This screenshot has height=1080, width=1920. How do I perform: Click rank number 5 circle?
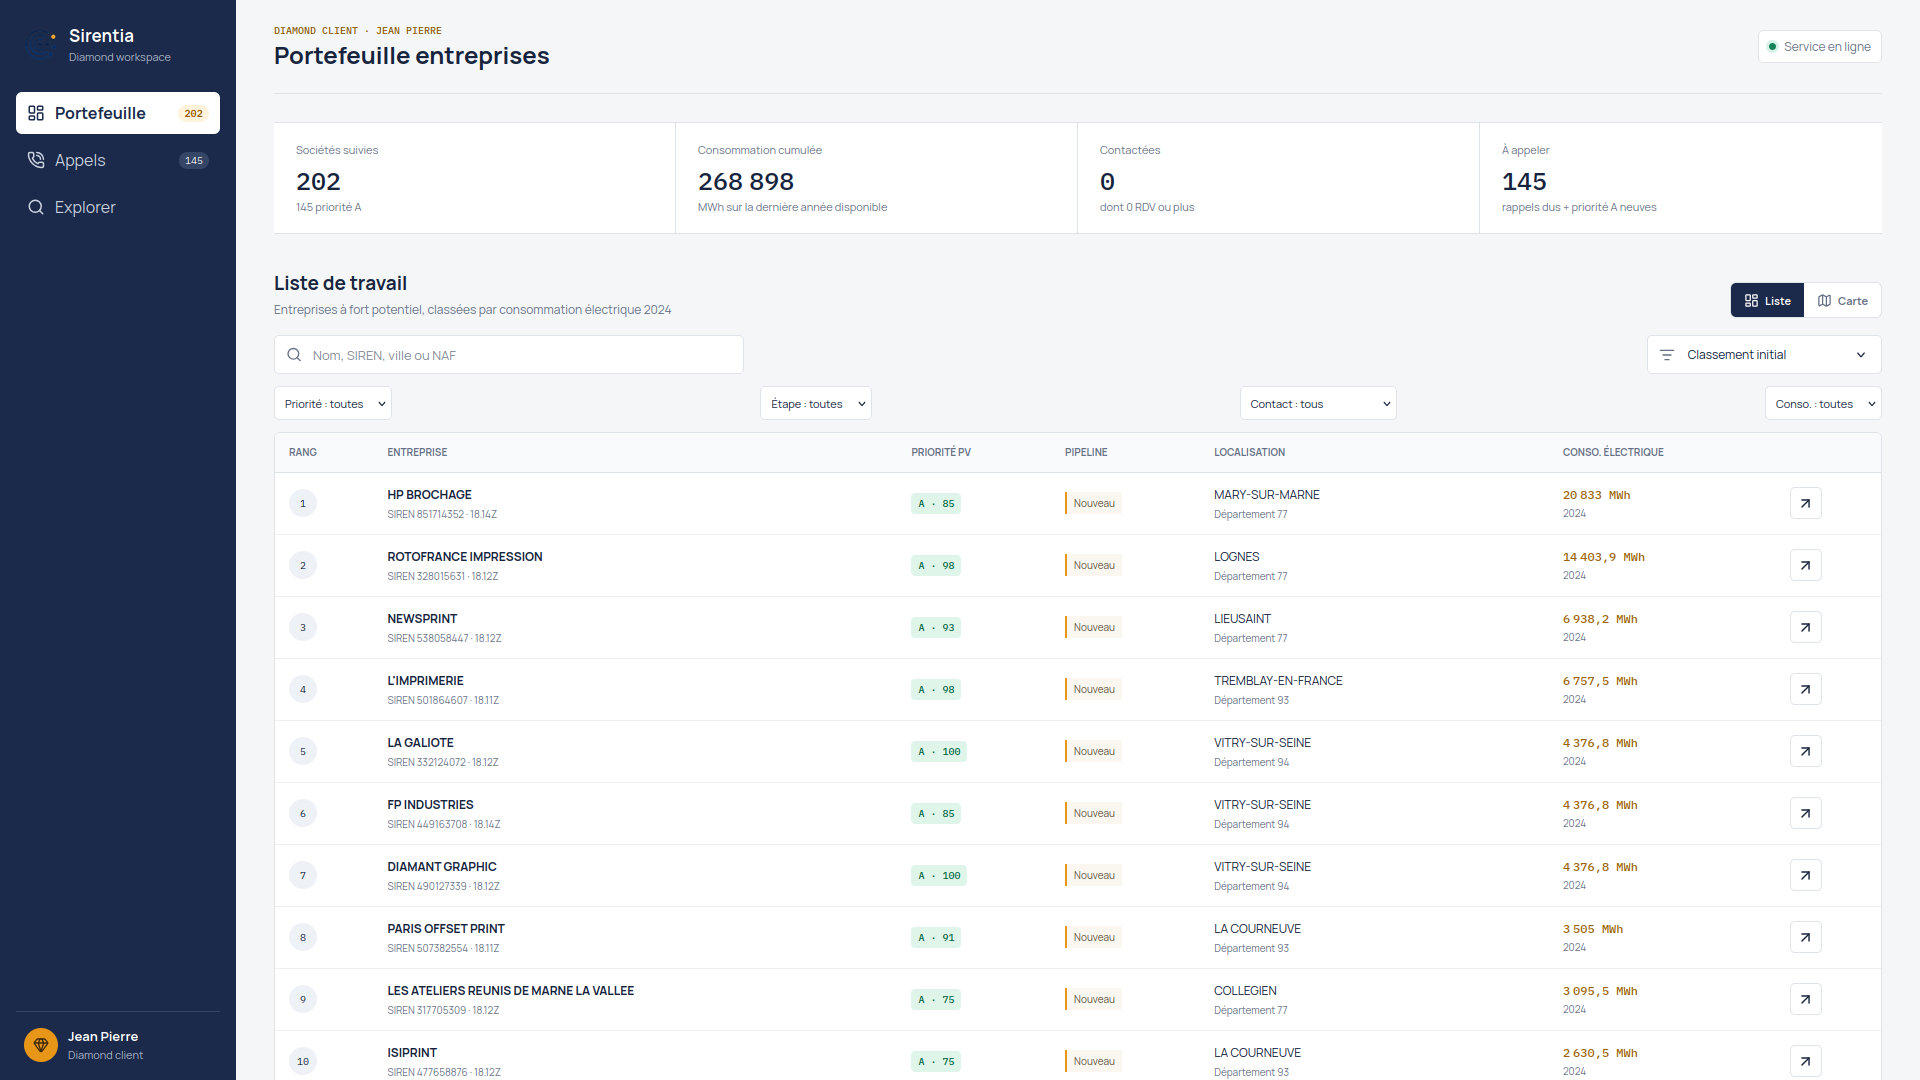pyautogui.click(x=303, y=751)
